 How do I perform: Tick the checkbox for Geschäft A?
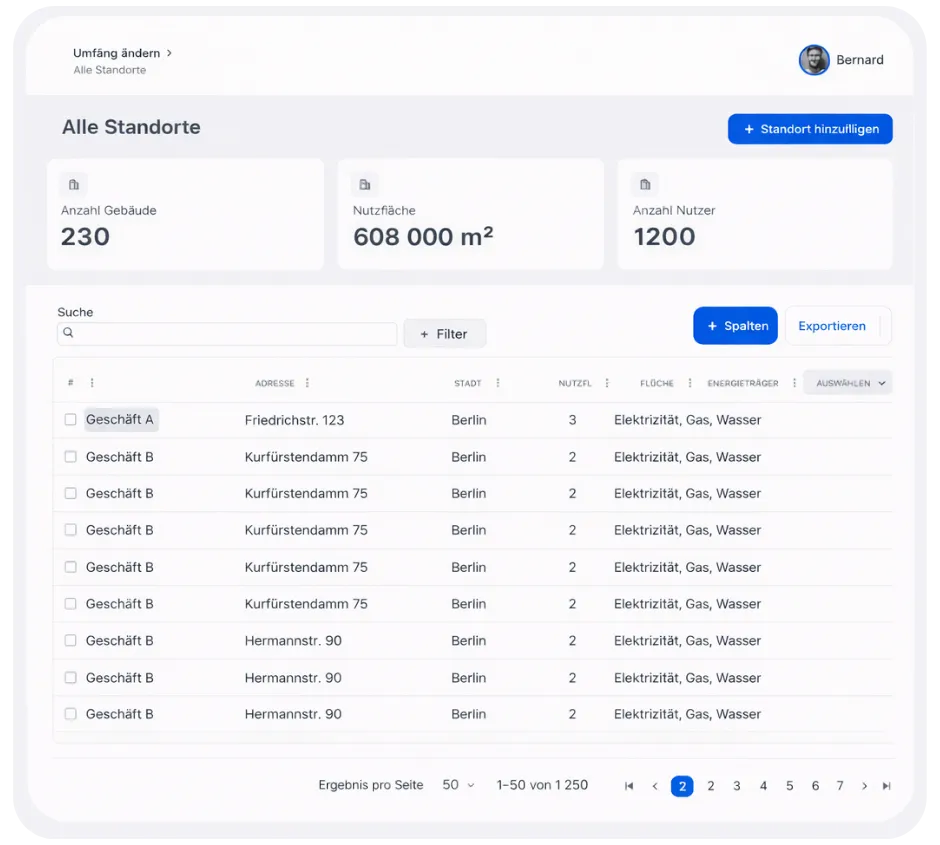[71, 420]
